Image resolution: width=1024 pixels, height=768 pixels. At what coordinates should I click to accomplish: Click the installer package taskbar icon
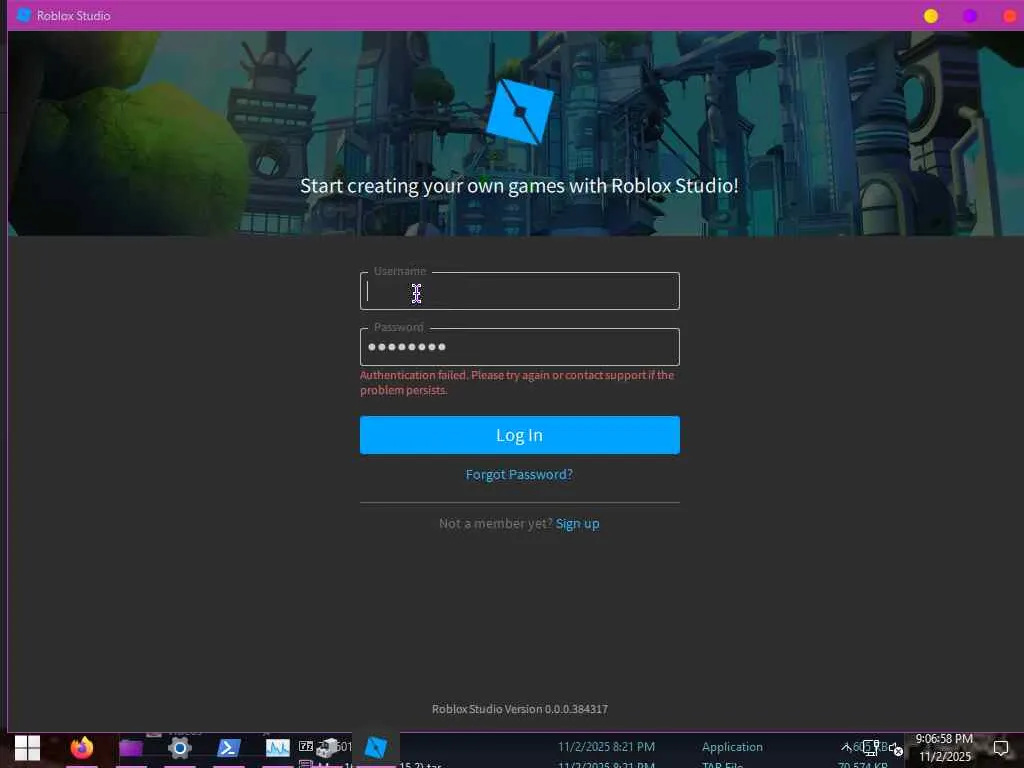coord(327,748)
